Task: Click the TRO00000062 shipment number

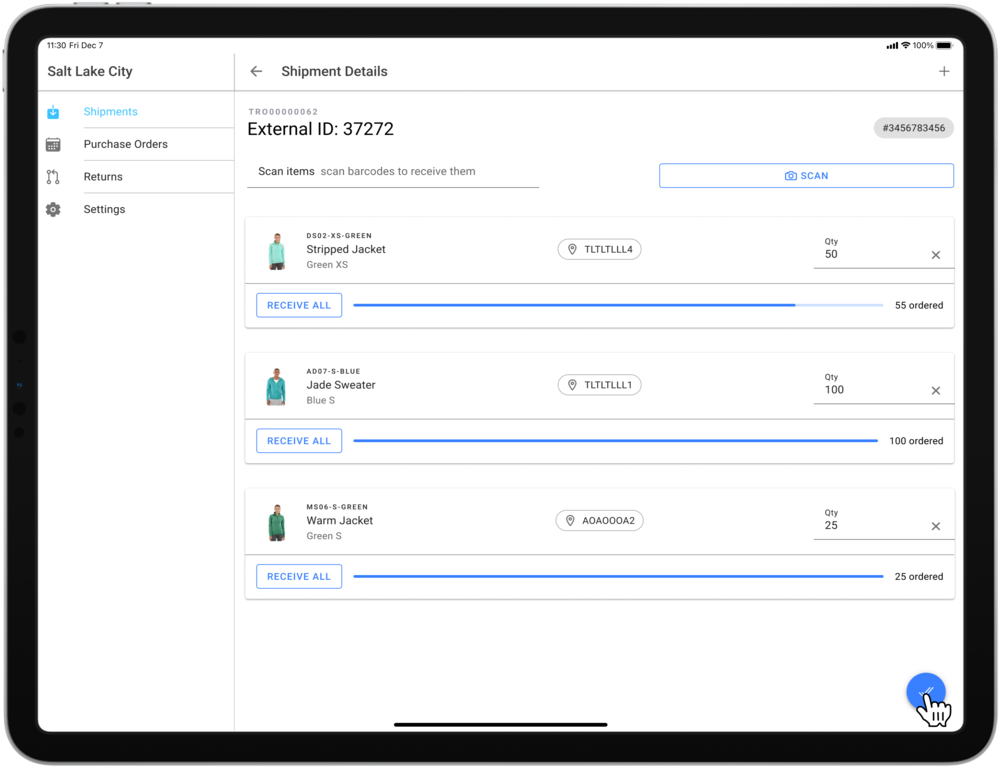Action: coord(283,112)
